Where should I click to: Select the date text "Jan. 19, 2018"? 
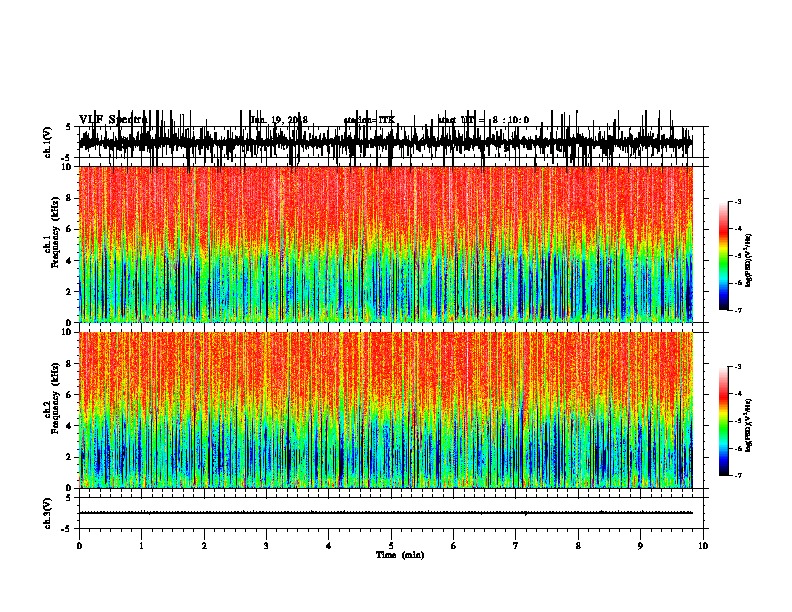279,120
